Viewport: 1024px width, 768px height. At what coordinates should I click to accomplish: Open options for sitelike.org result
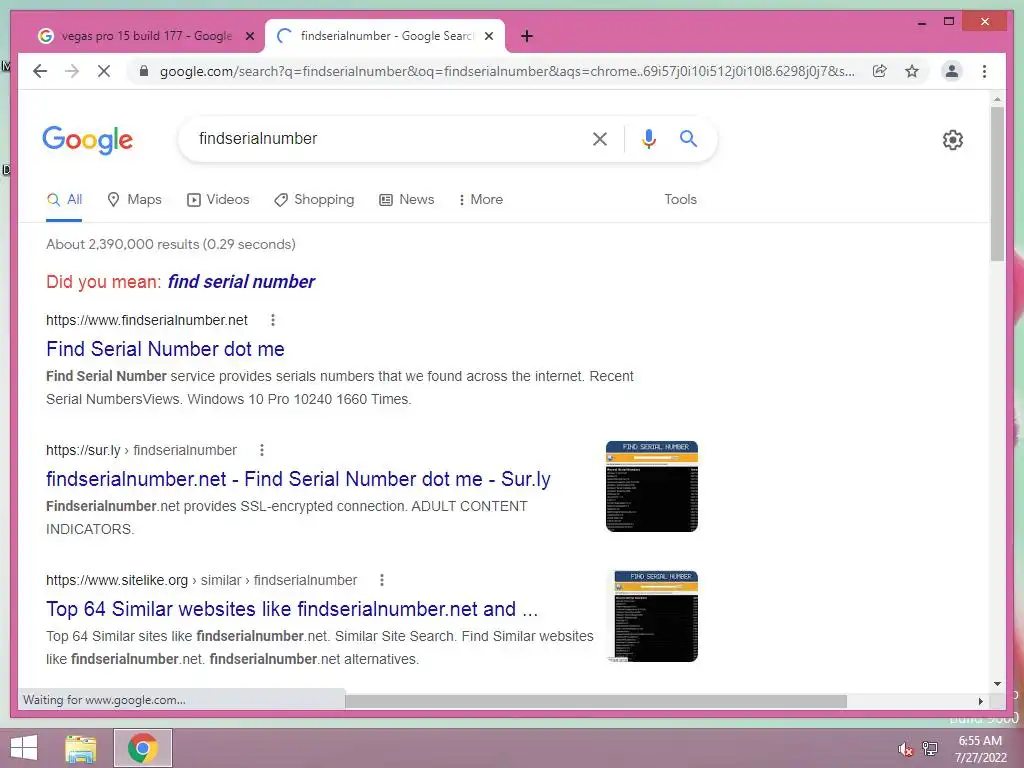[382, 580]
